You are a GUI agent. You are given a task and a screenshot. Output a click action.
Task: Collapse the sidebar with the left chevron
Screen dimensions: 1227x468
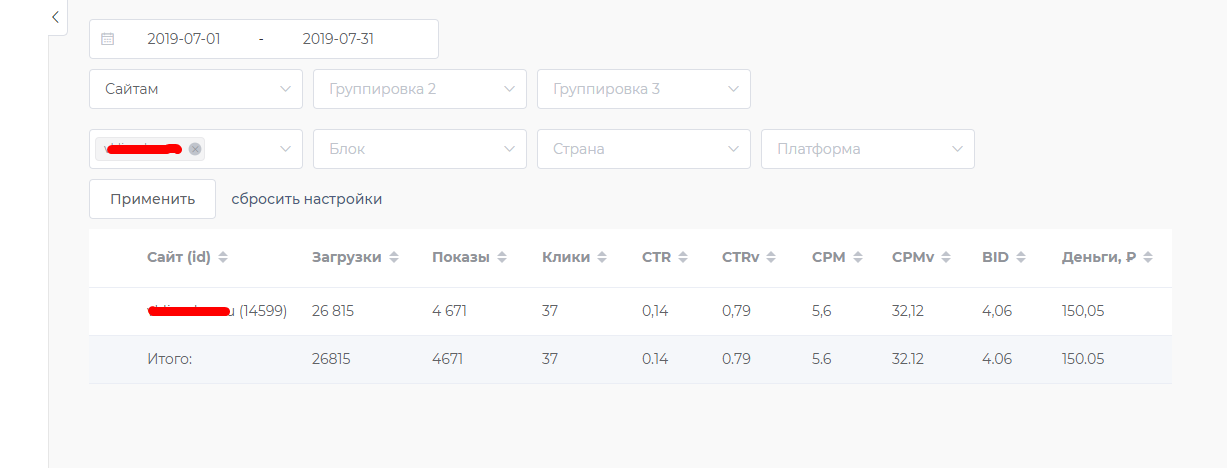56,17
